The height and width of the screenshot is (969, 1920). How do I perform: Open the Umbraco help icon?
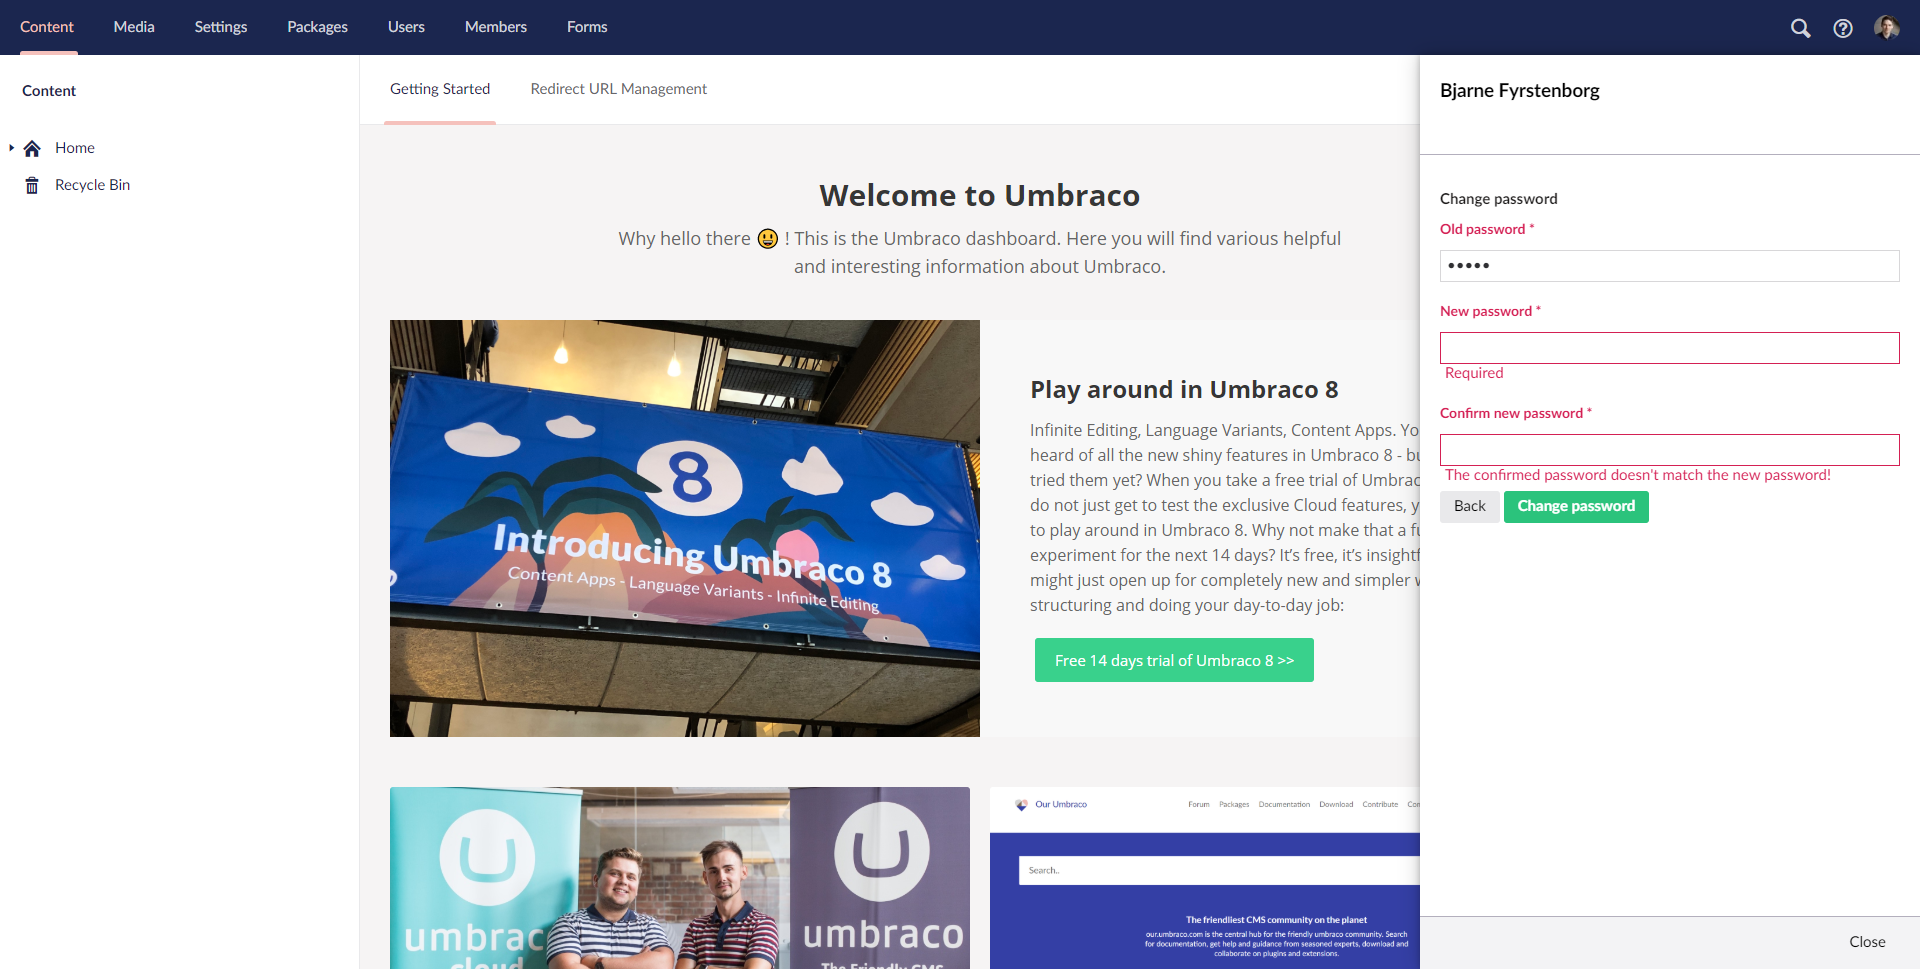(1844, 28)
